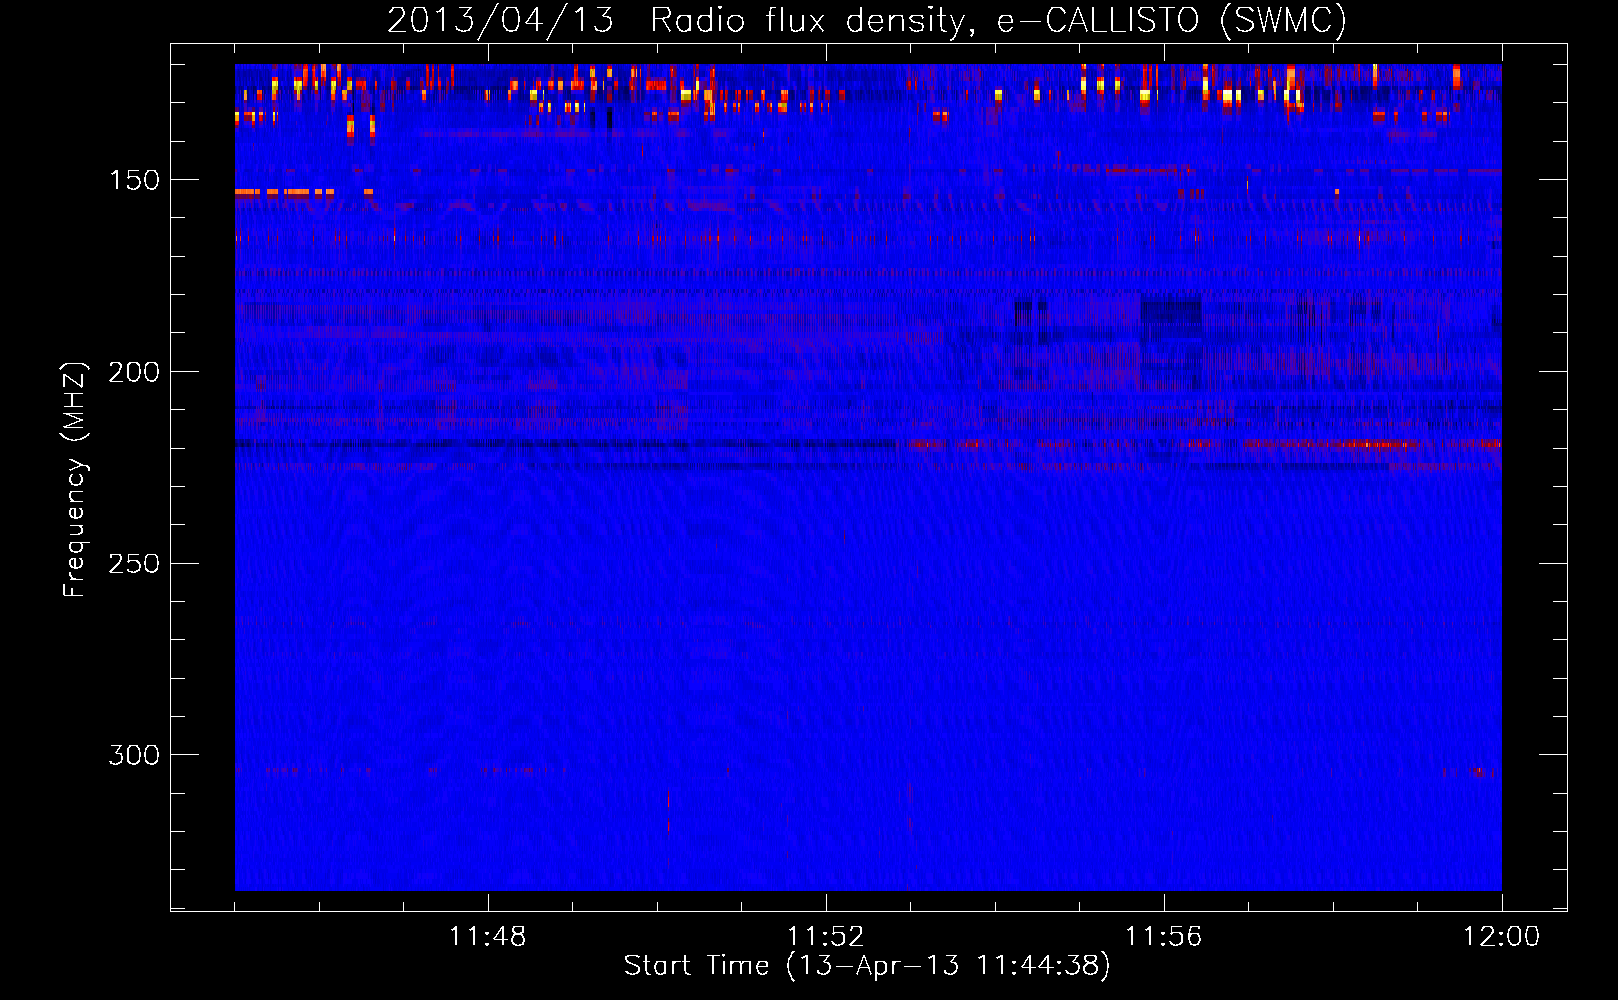Click the 12:00 time tick label
Viewport: 1618px width, 1000px height.
1502,937
